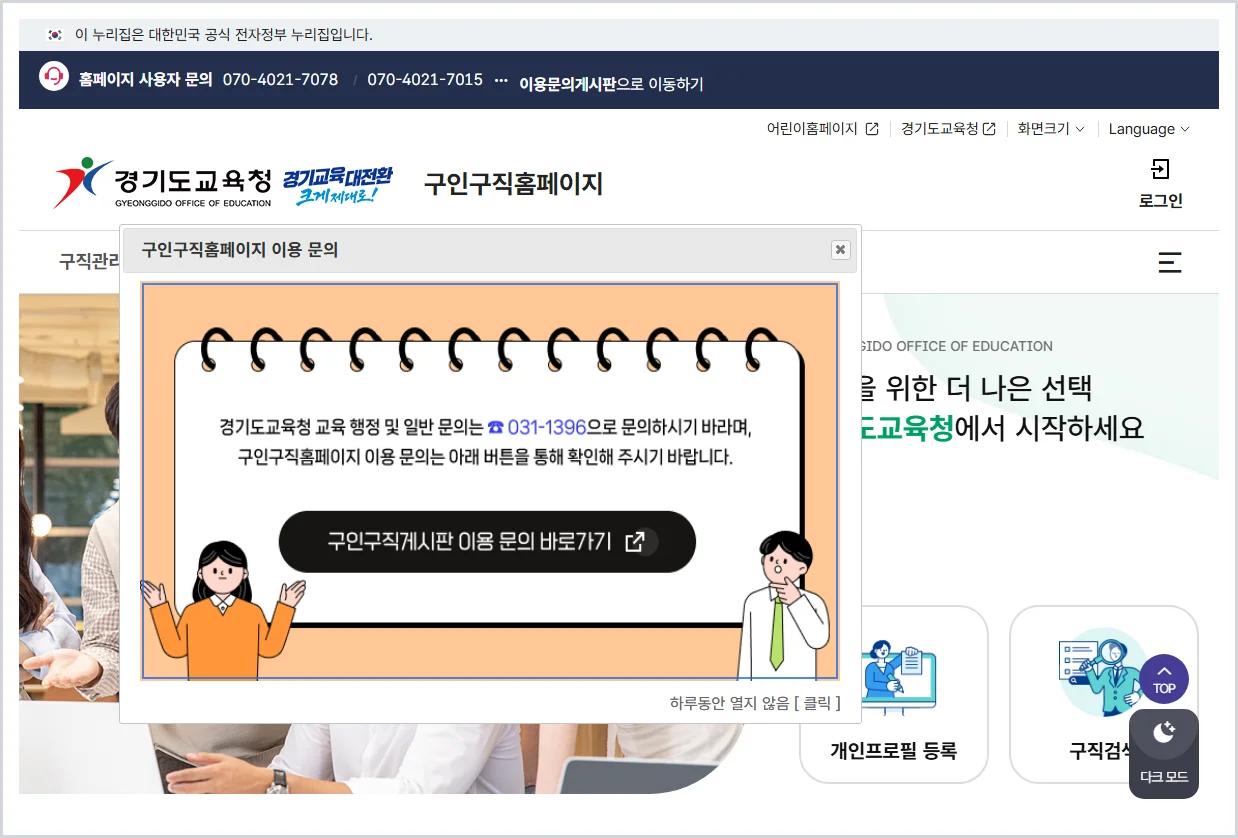
Task: Open the 구직관리 menu item
Action: (x=89, y=262)
